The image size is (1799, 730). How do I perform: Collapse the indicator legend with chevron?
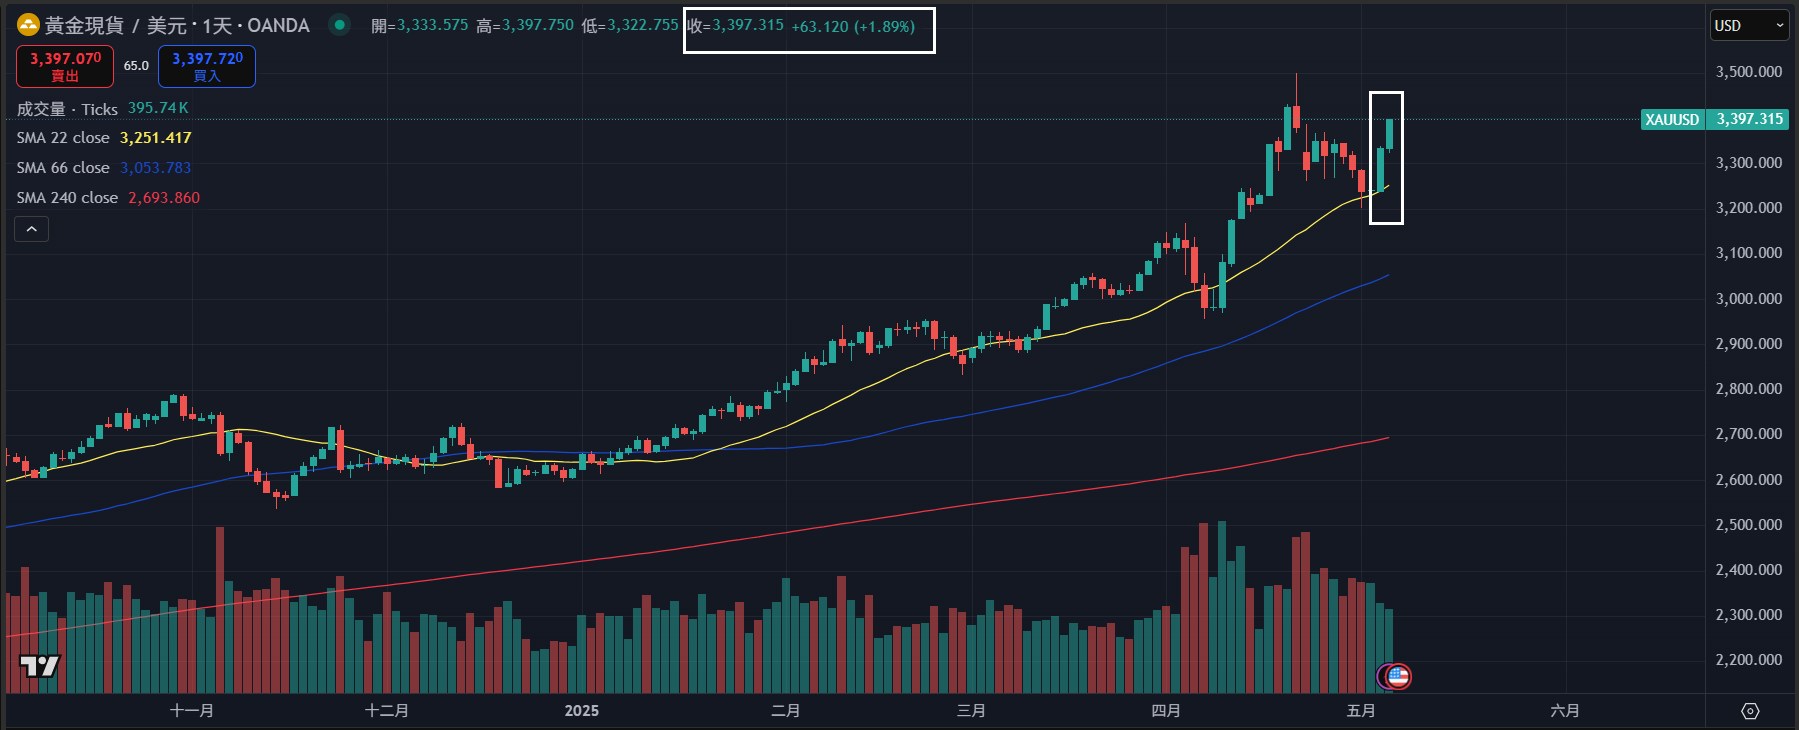point(31,230)
